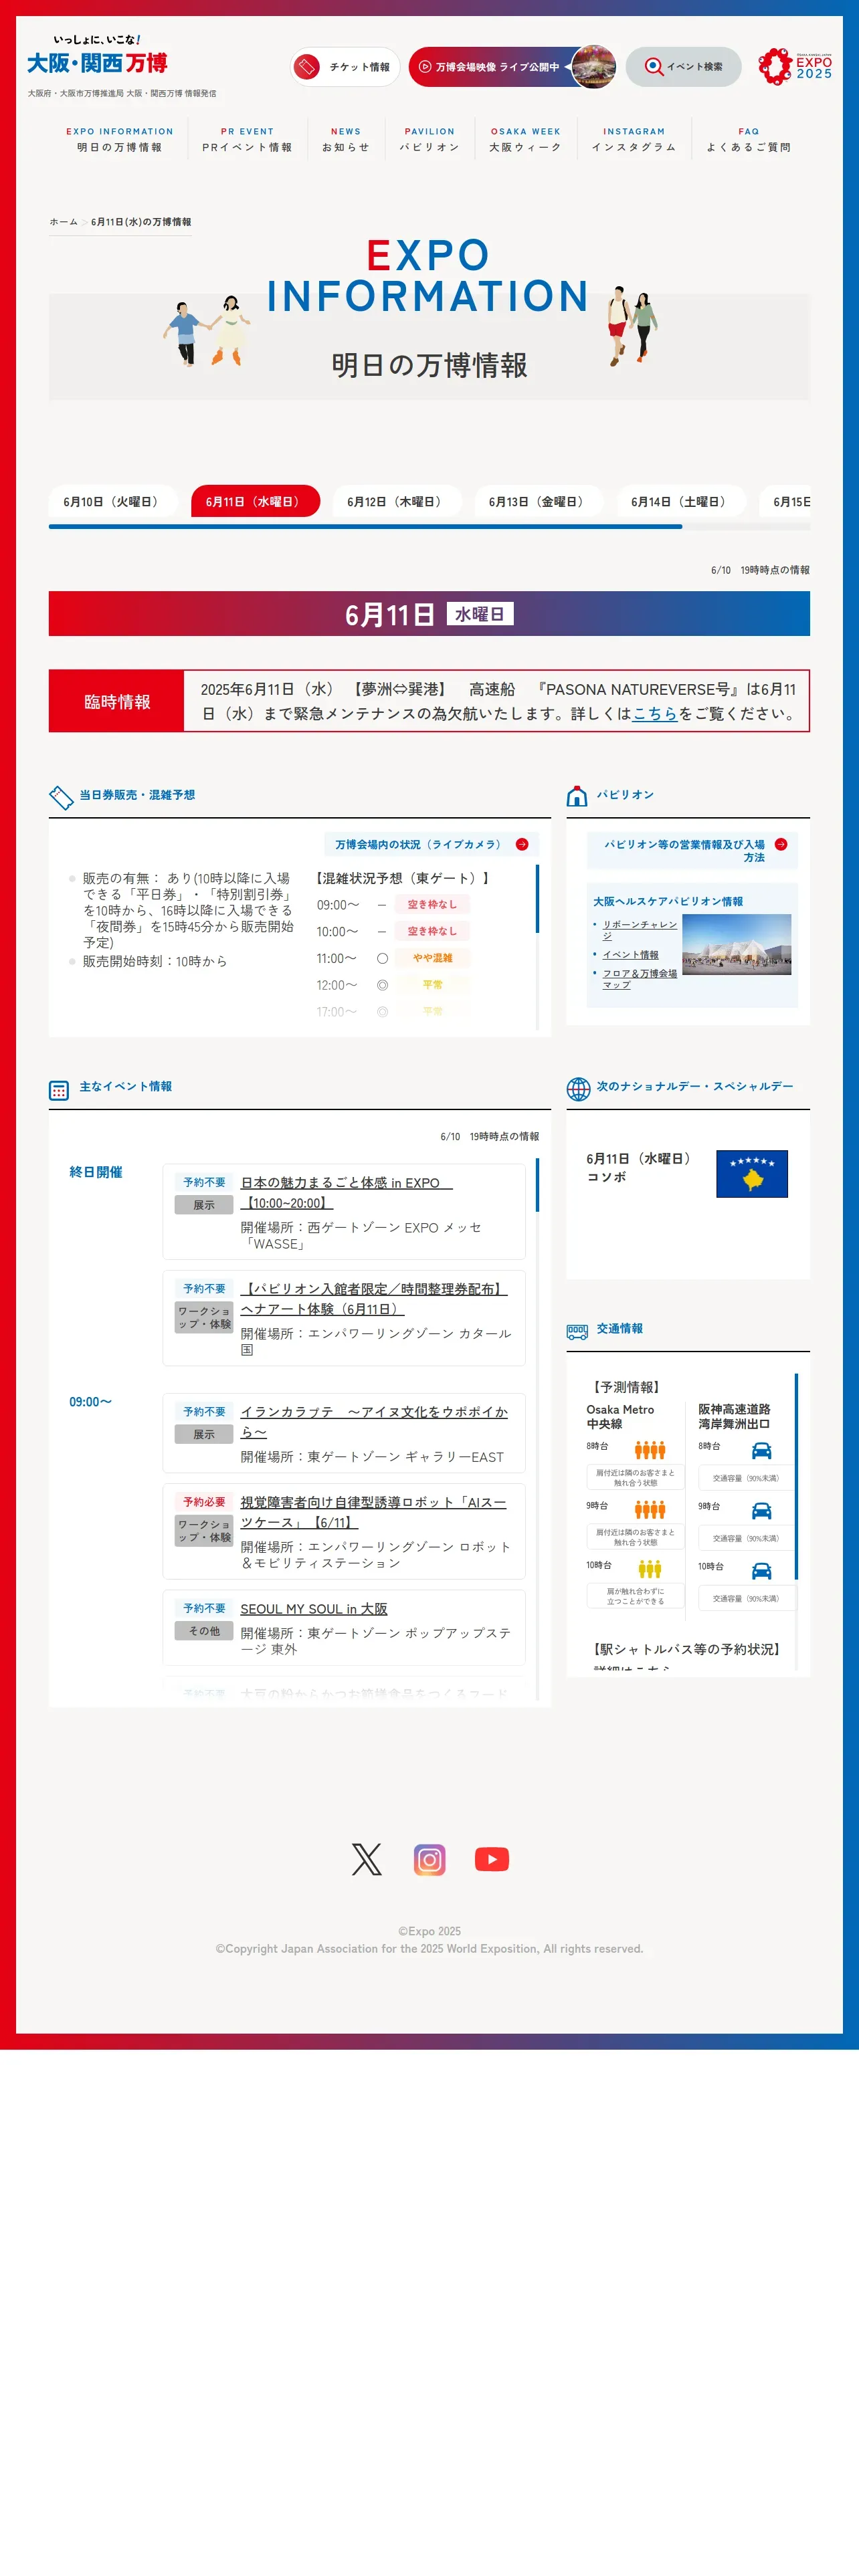Select the 6月14日（土曜日） date tab
The height and width of the screenshot is (2576, 859).
click(681, 501)
